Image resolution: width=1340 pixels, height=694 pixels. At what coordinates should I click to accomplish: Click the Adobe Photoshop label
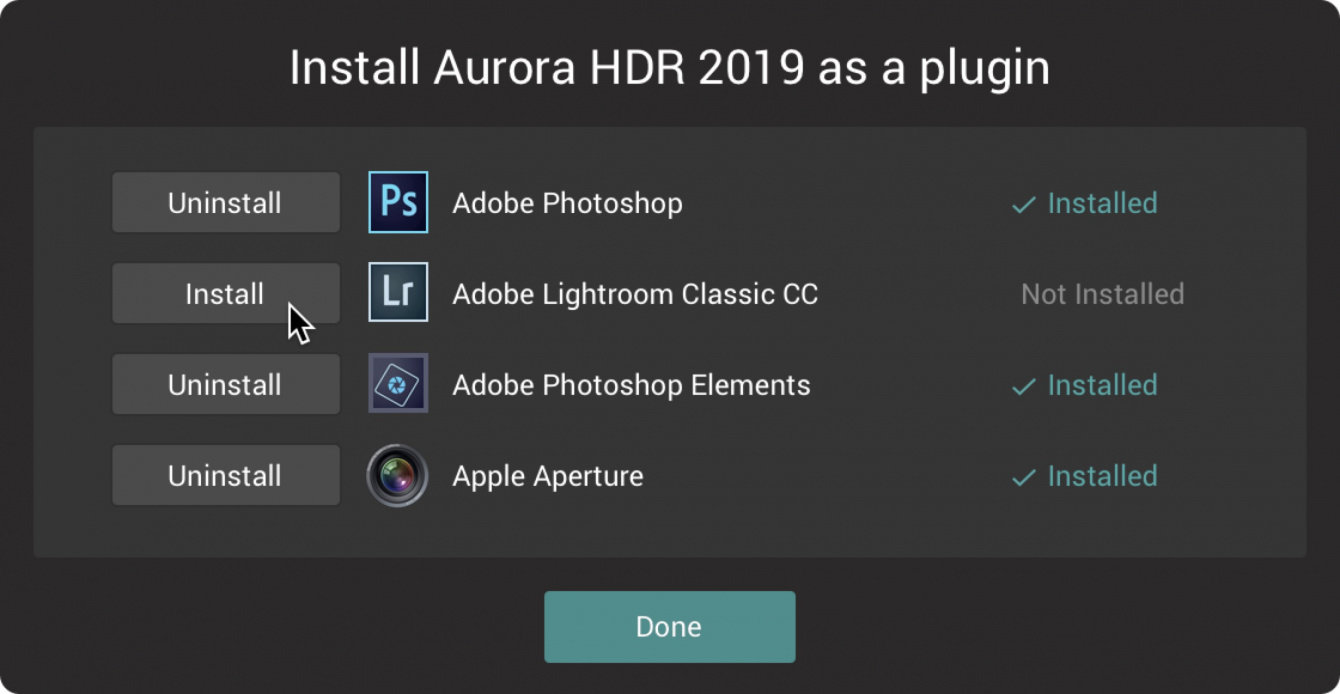567,204
